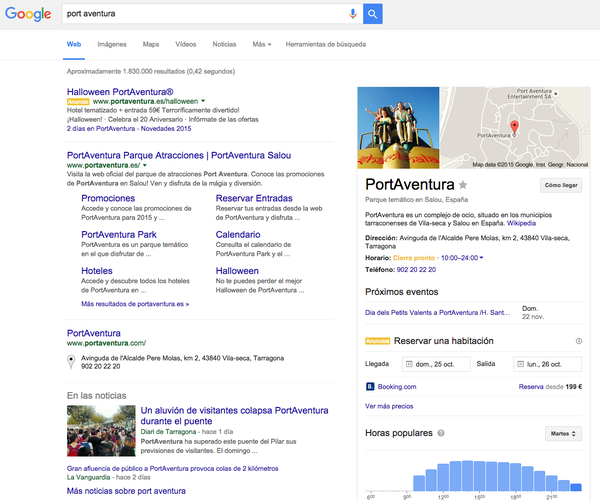
Task: Open the PortAventura Park sitelink
Action: [119, 235]
